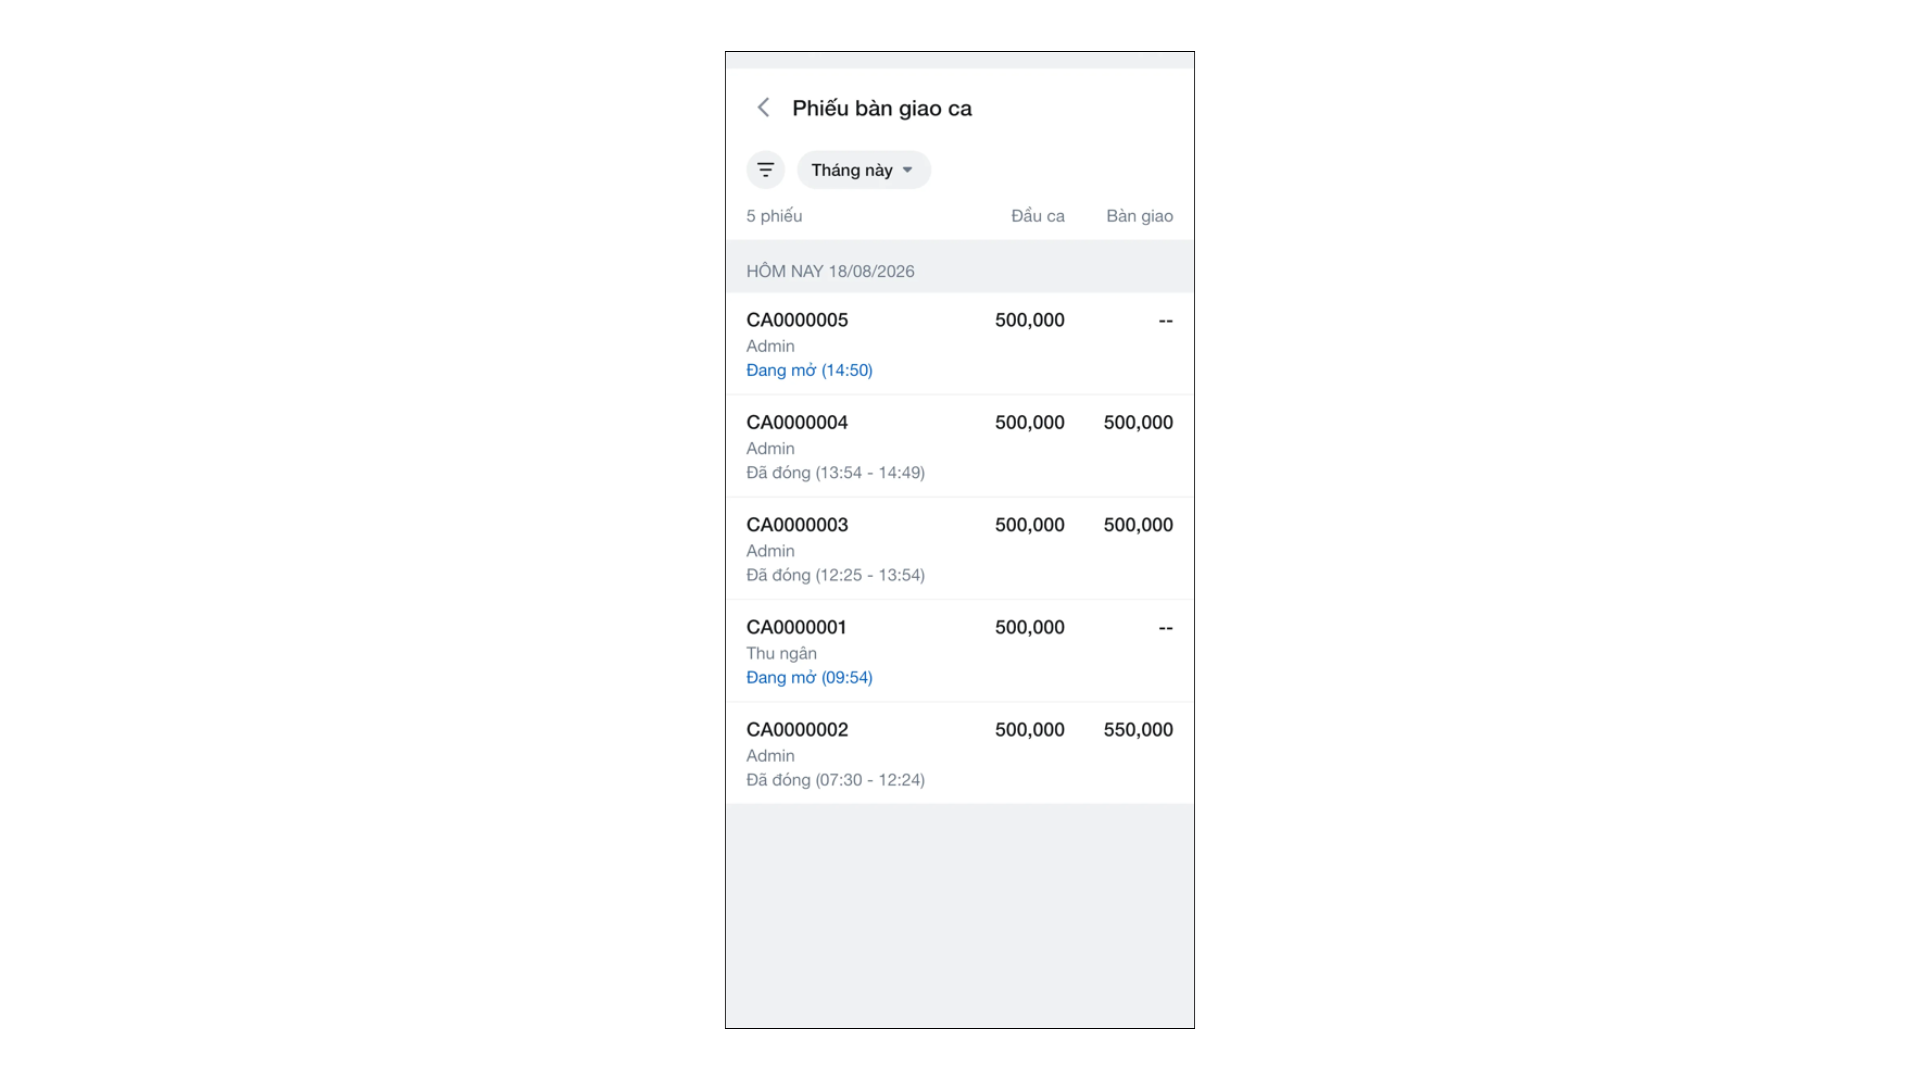Click Đã đóng (07:30 - 12:24) status
This screenshot has height=1080, width=1920.
(x=835, y=780)
